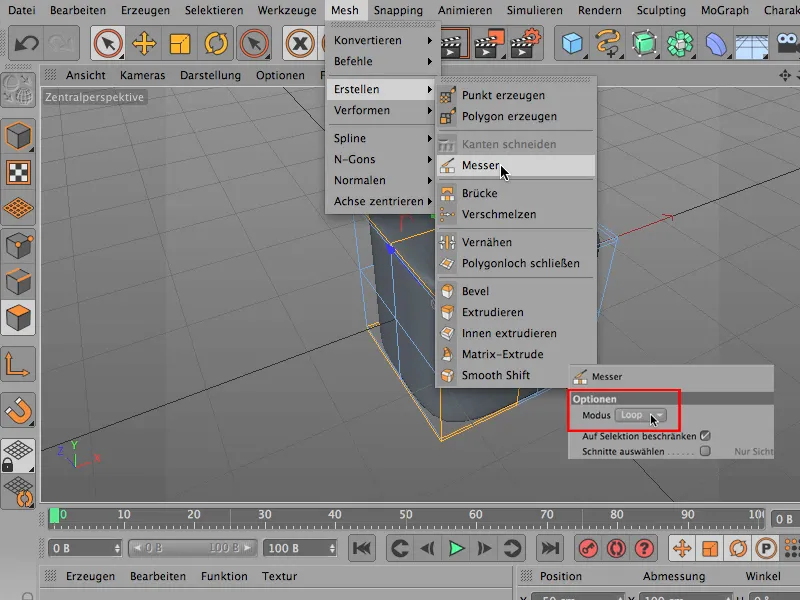The width and height of the screenshot is (800, 600).
Task: Select the Scale tool icon
Action: point(180,43)
